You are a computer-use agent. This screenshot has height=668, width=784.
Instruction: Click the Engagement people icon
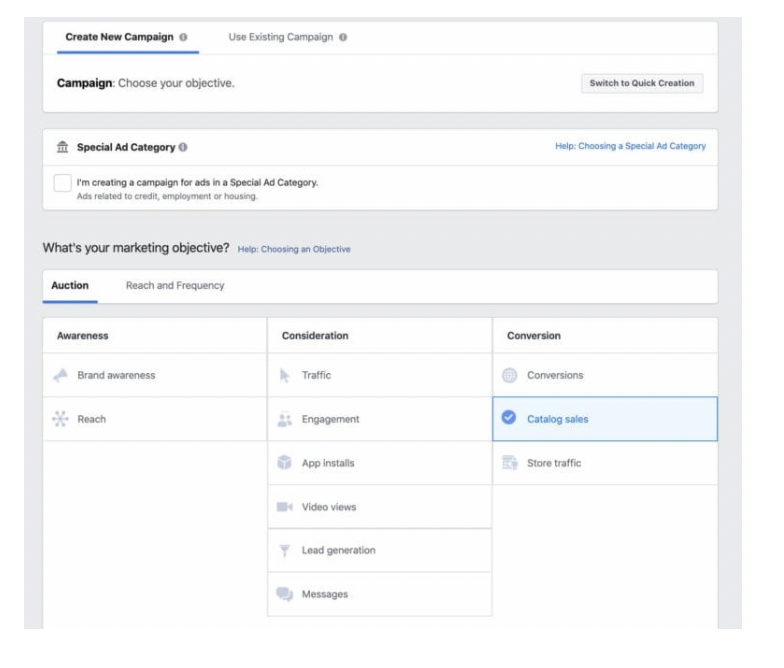(x=284, y=419)
